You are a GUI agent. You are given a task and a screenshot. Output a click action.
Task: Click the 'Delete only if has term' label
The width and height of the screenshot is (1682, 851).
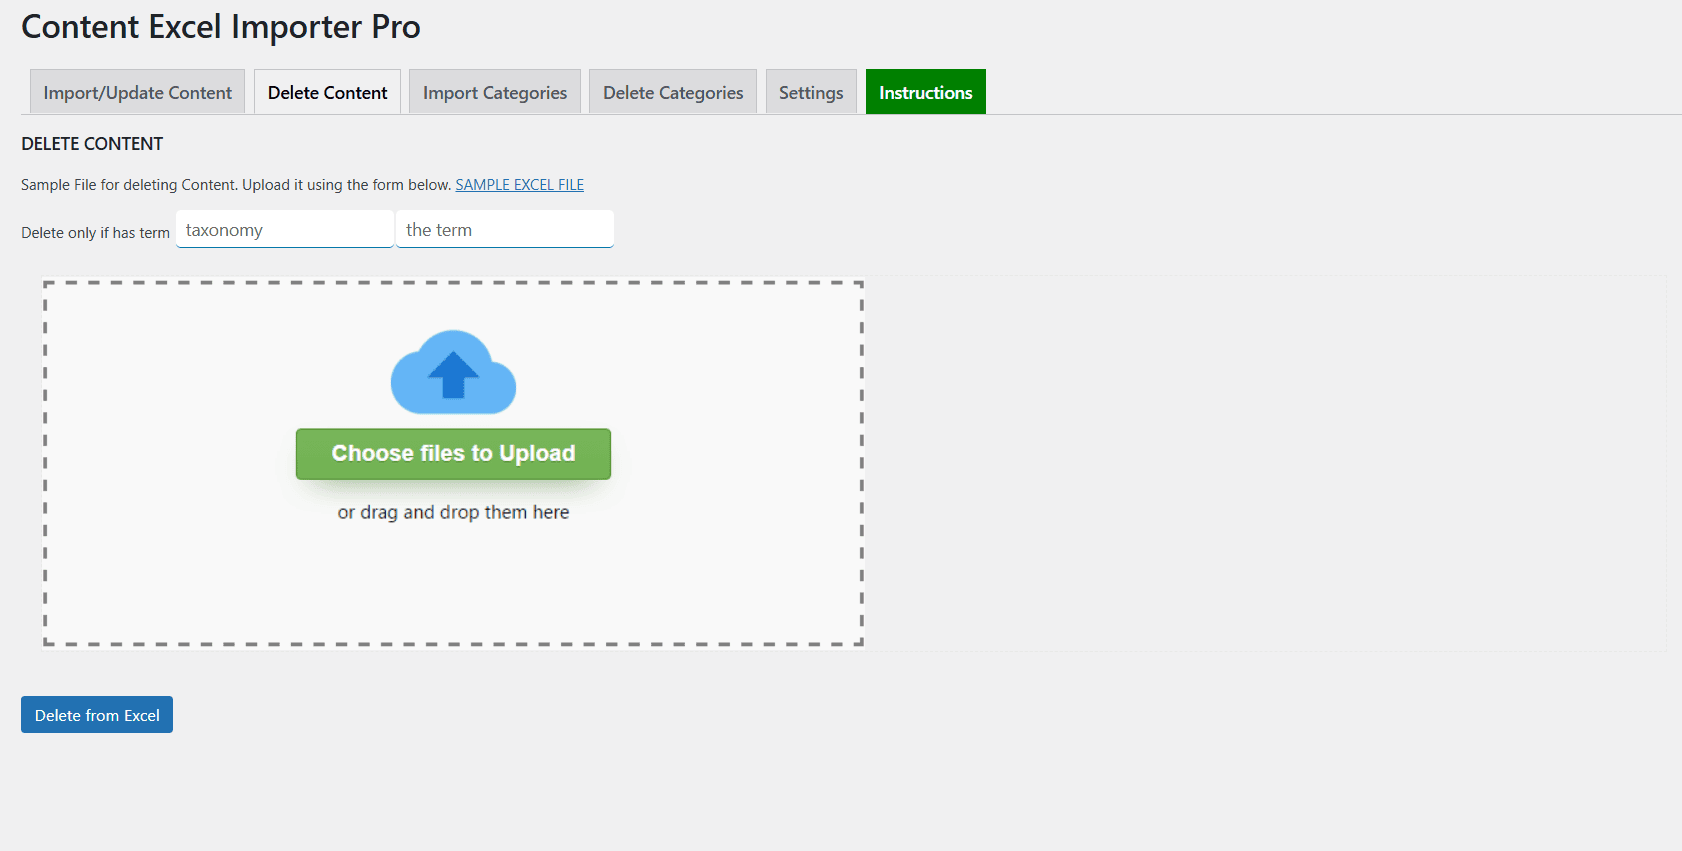point(96,233)
